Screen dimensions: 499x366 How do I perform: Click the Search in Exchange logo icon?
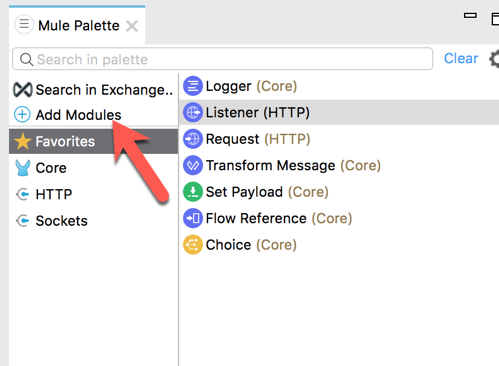pos(23,89)
